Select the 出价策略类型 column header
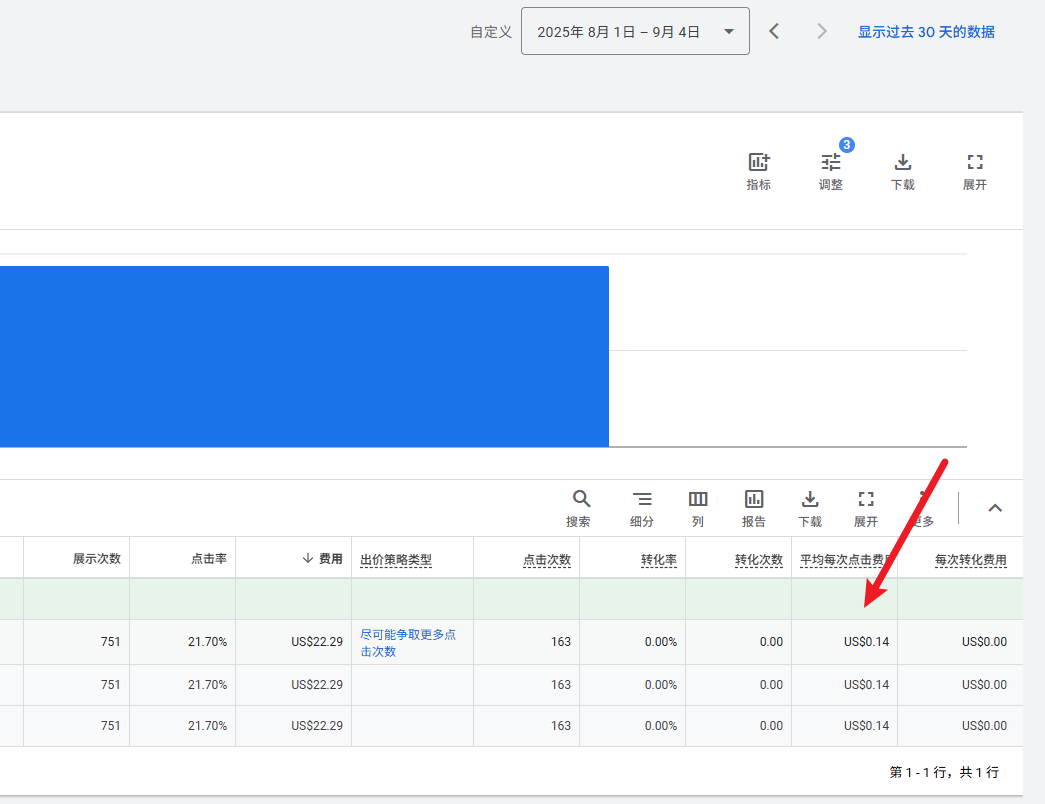Screen dimensions: 1045x804 click(396, 560)
